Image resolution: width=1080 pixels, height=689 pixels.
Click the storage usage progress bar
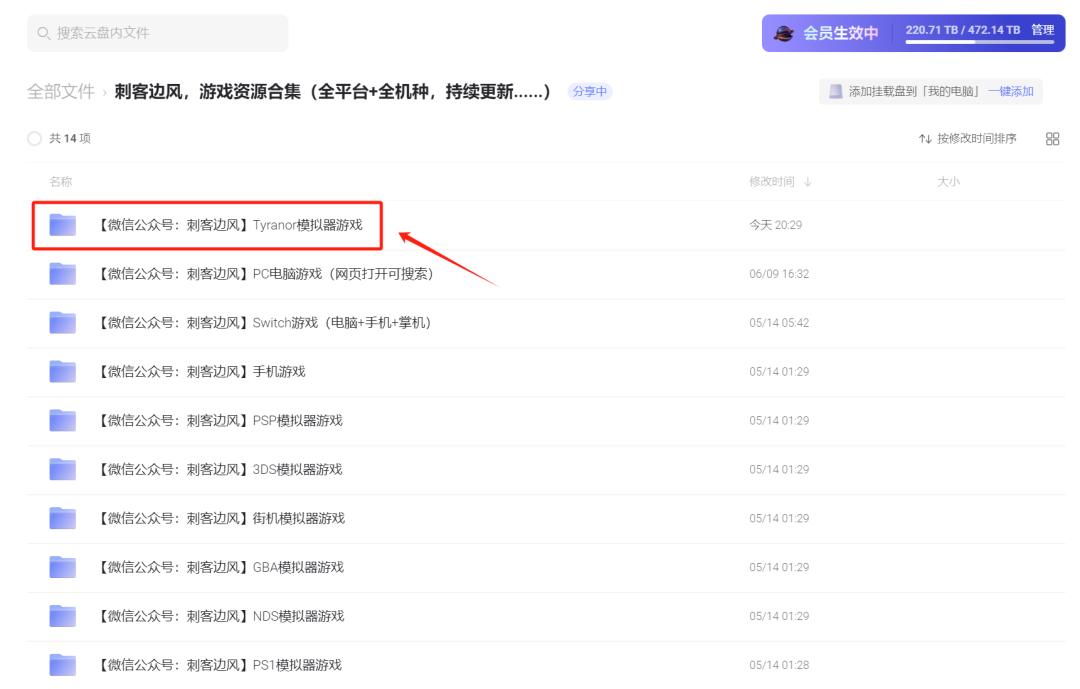(979, 42)
